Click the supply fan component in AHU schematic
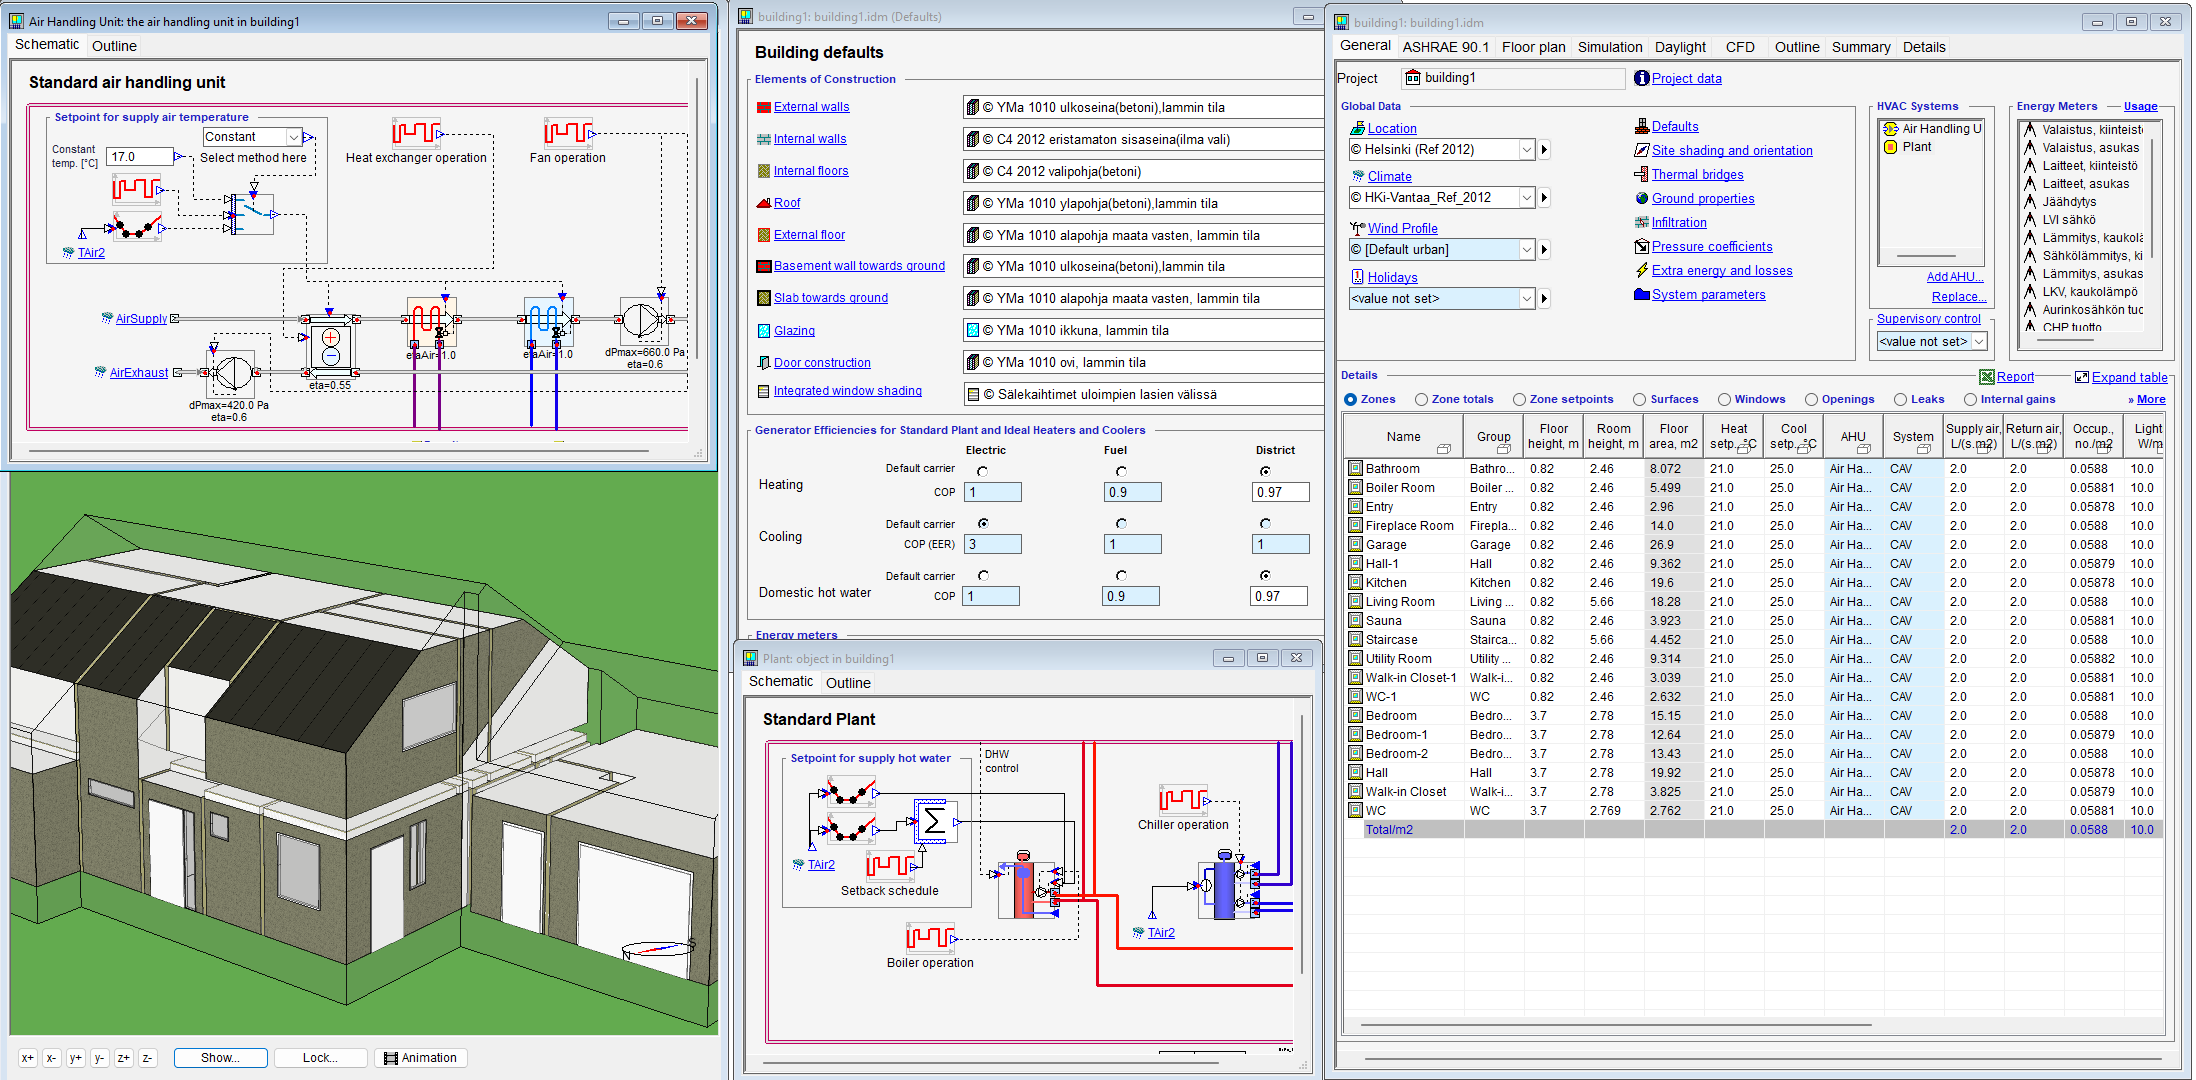 (639, 320)
